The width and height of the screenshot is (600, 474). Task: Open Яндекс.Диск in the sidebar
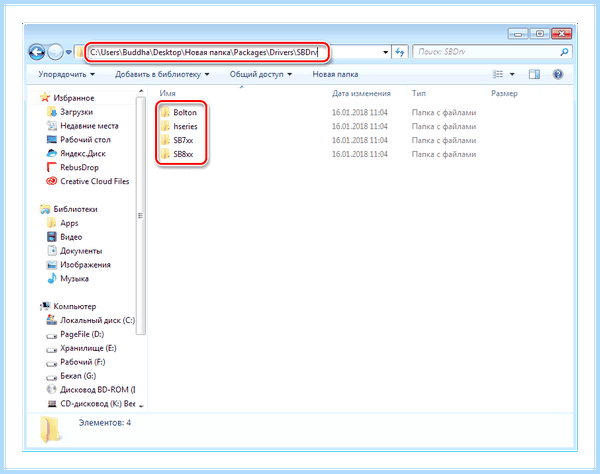click(83, 153)
